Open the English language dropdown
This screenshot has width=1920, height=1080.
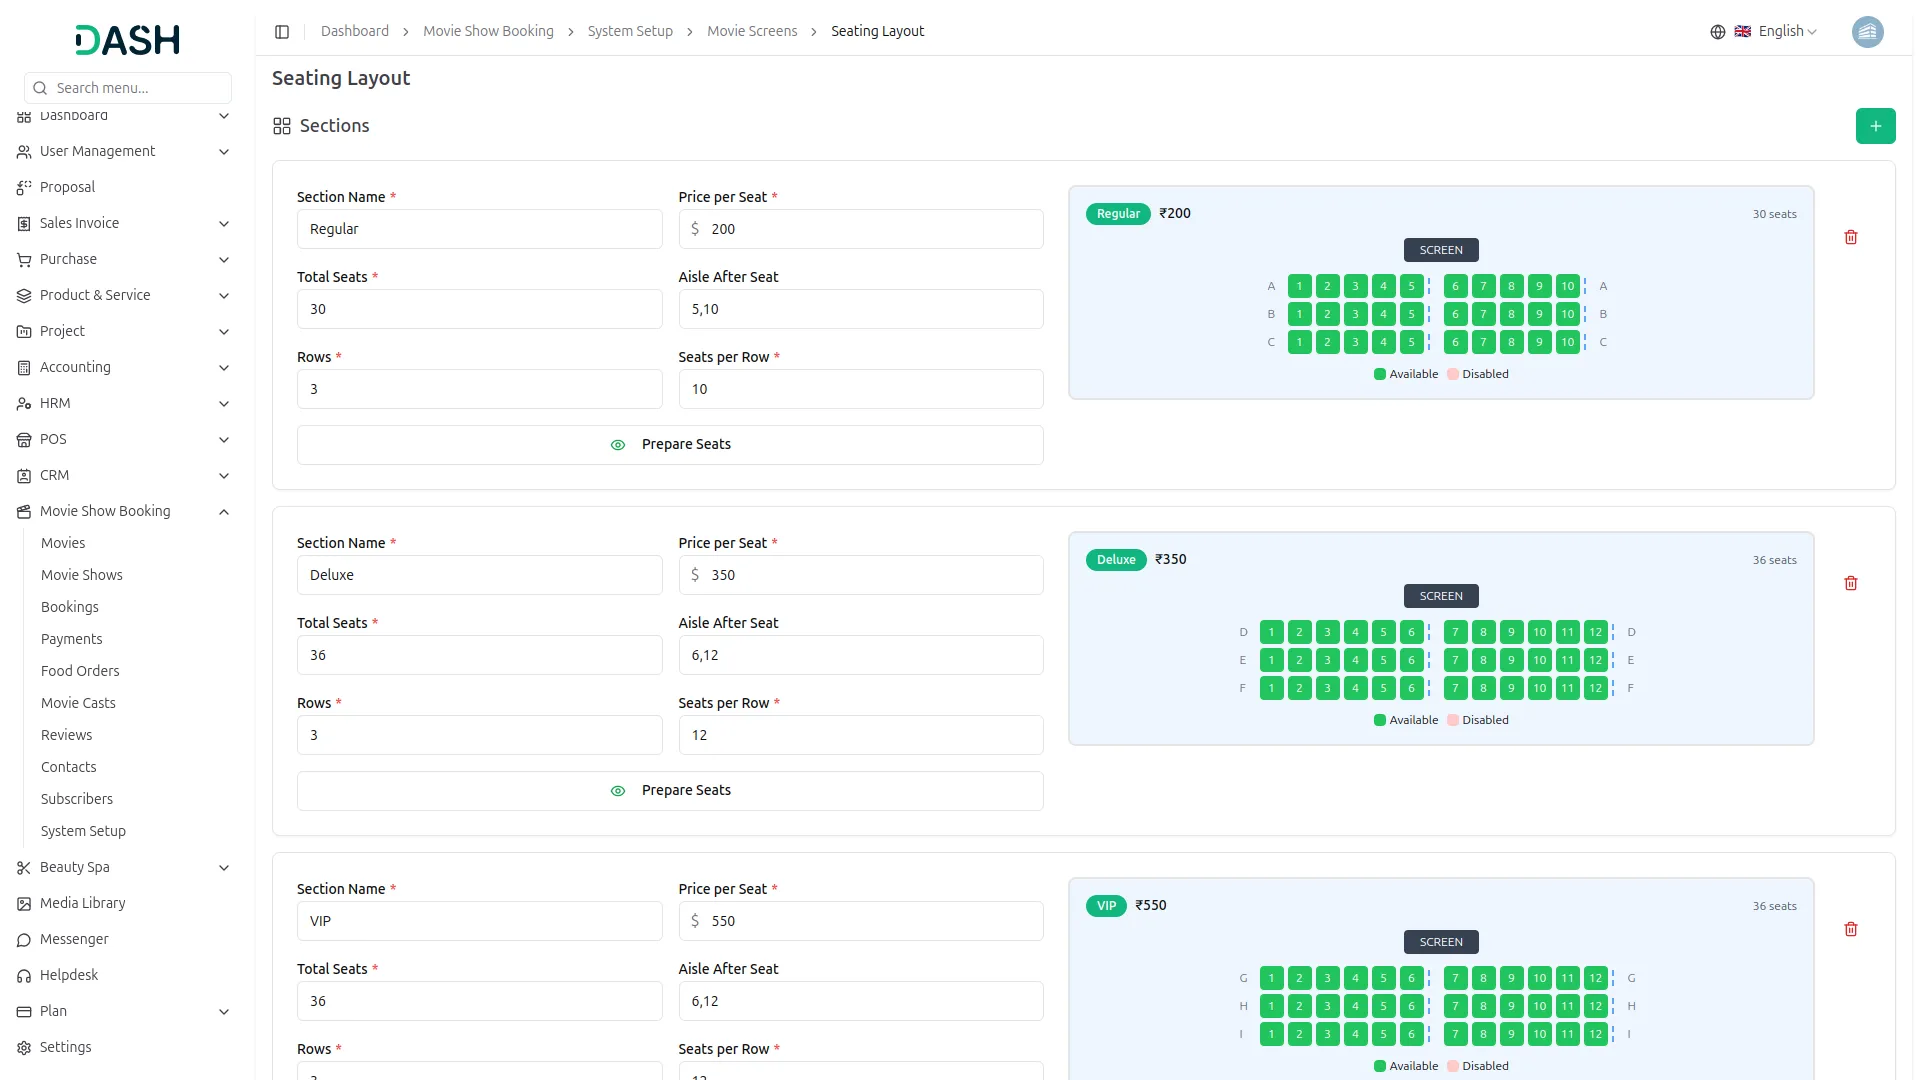[1779, 31]
